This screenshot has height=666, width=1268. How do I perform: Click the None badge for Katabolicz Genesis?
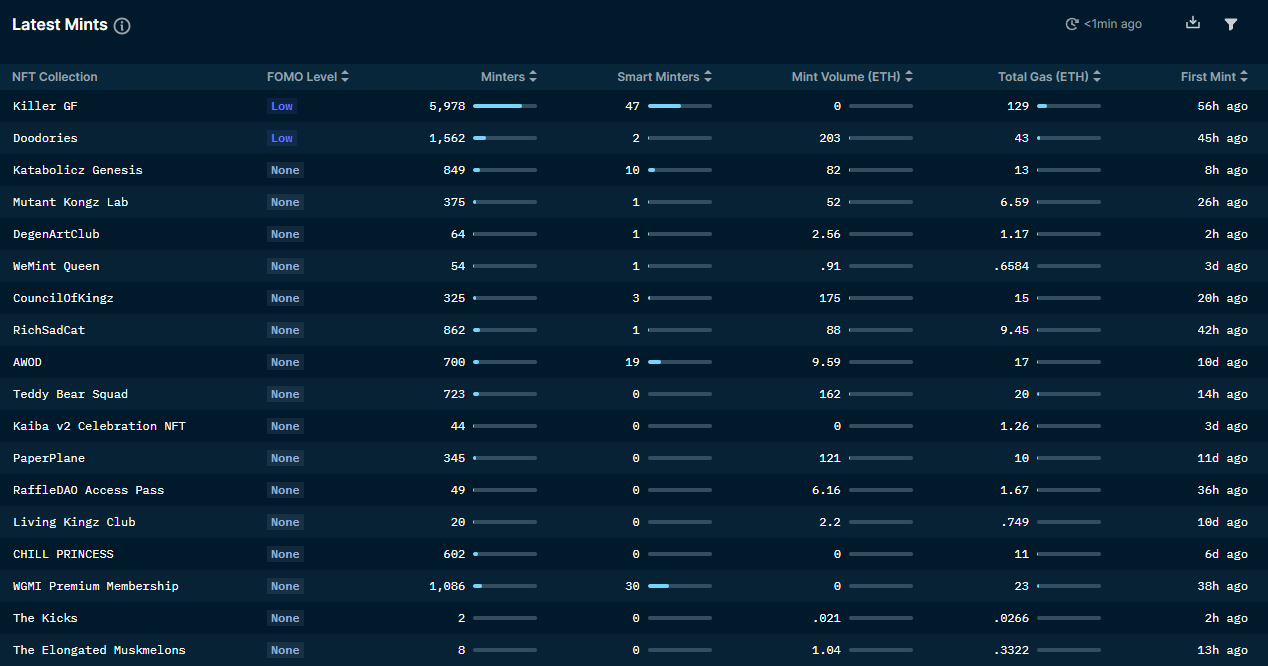click(x=285, y=170)
